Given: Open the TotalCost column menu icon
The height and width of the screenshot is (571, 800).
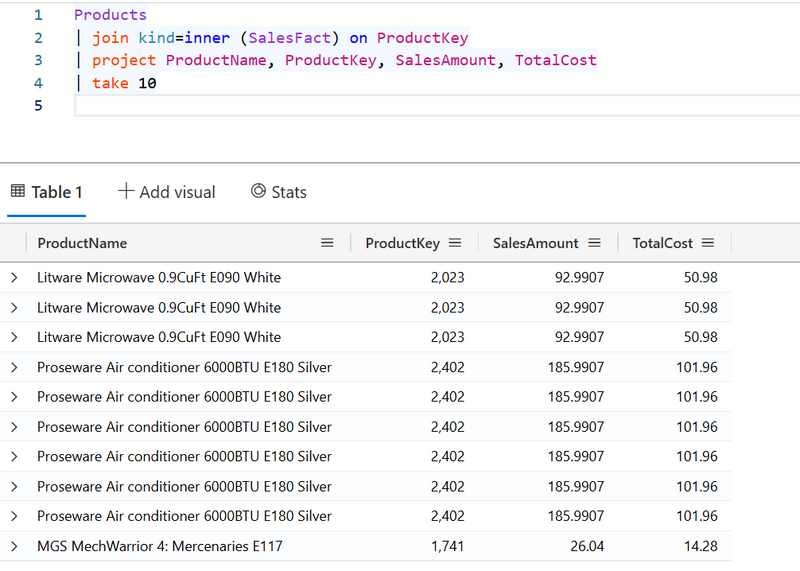Looking at the screenshot, I should click(708, 243).
